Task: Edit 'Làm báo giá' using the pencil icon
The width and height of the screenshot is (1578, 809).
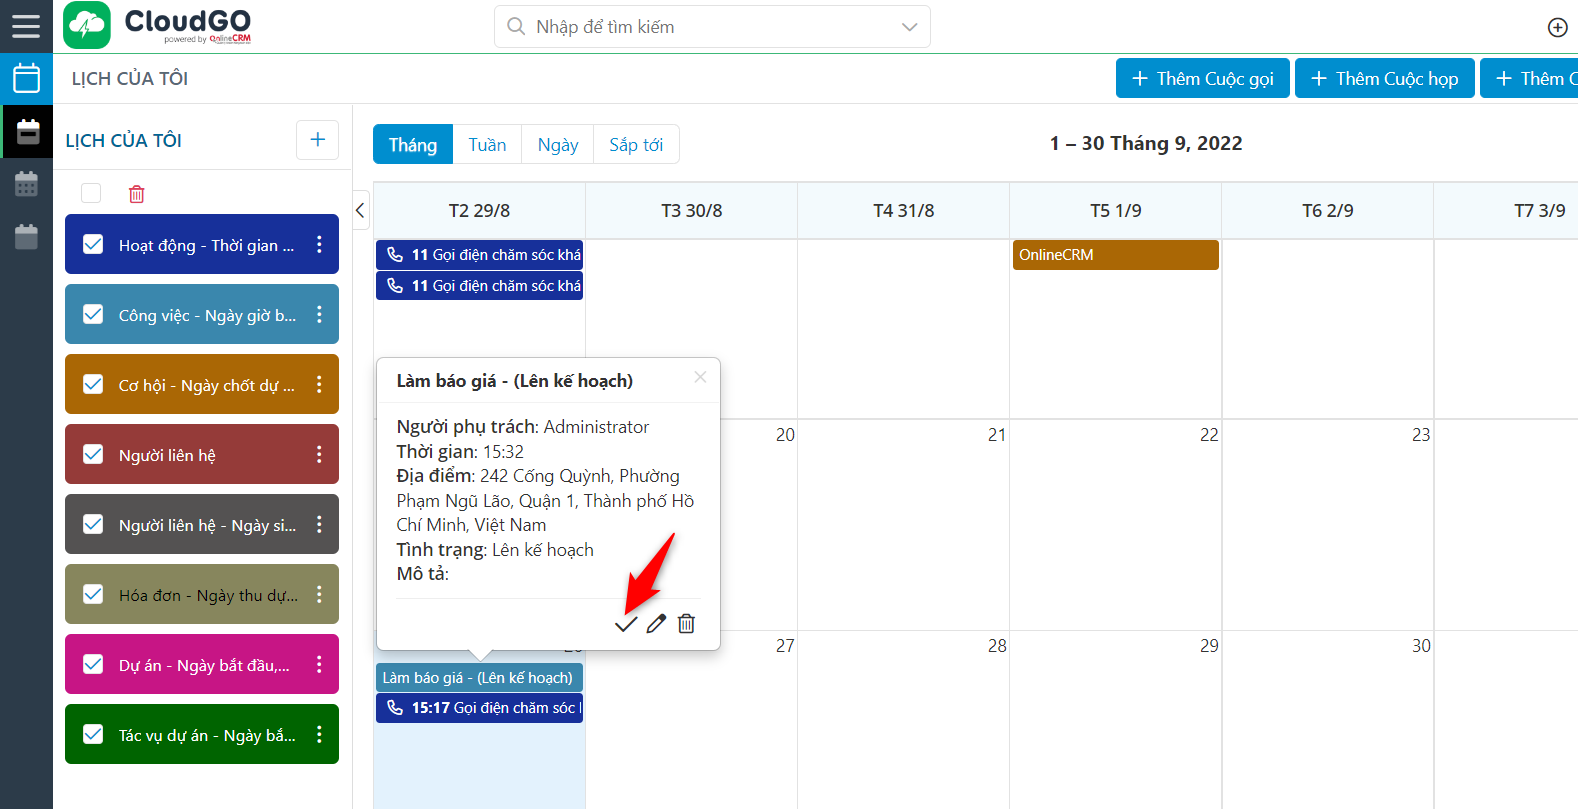Action: [x=655, y=623]
